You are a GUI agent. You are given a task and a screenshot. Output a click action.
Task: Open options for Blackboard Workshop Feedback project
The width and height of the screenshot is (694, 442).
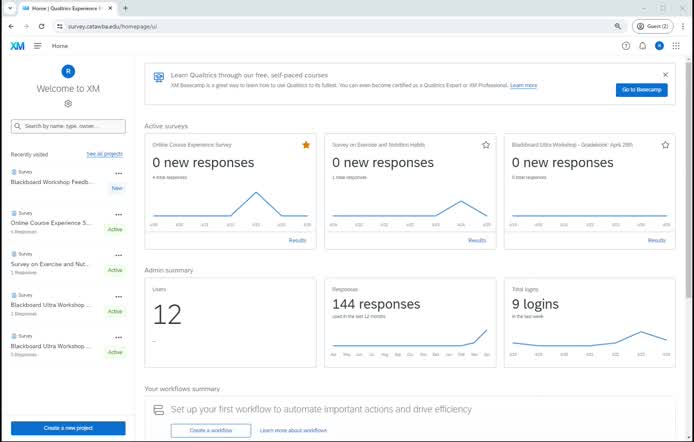coord(119,173)
